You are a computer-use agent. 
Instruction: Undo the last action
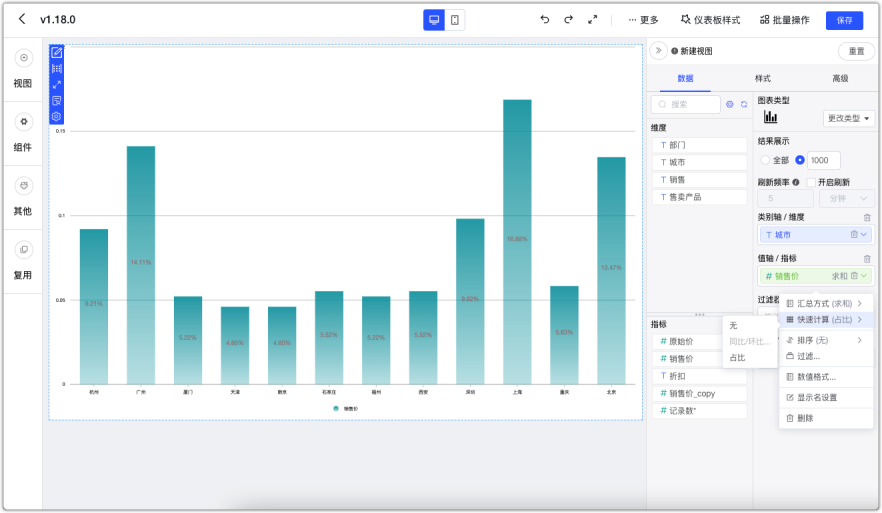[544, 20]
